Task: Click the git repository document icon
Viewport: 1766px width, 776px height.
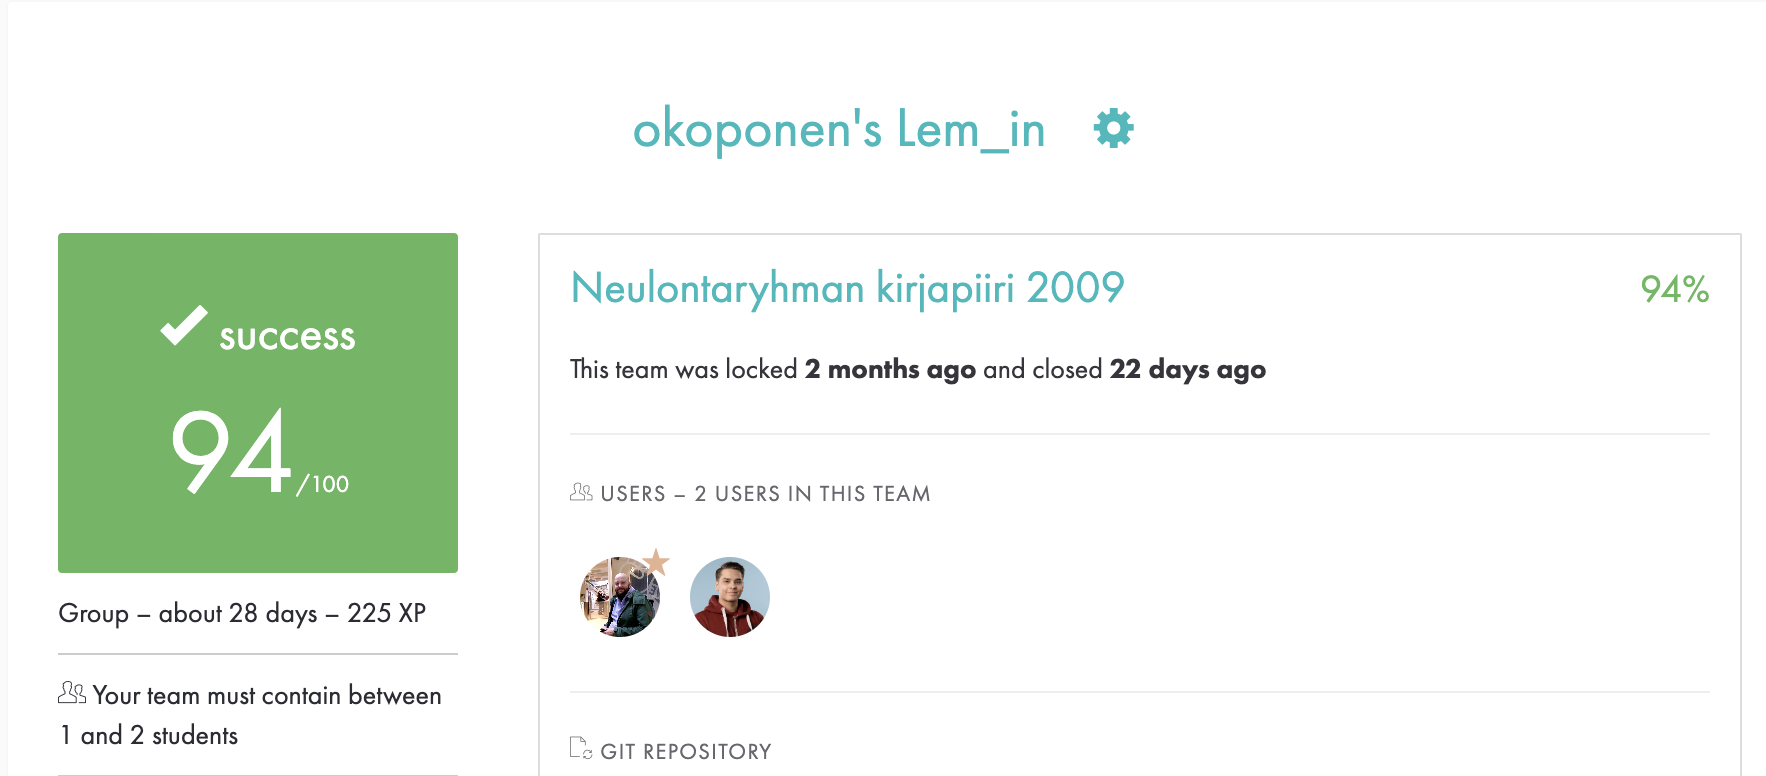Action: pos(579,749)
